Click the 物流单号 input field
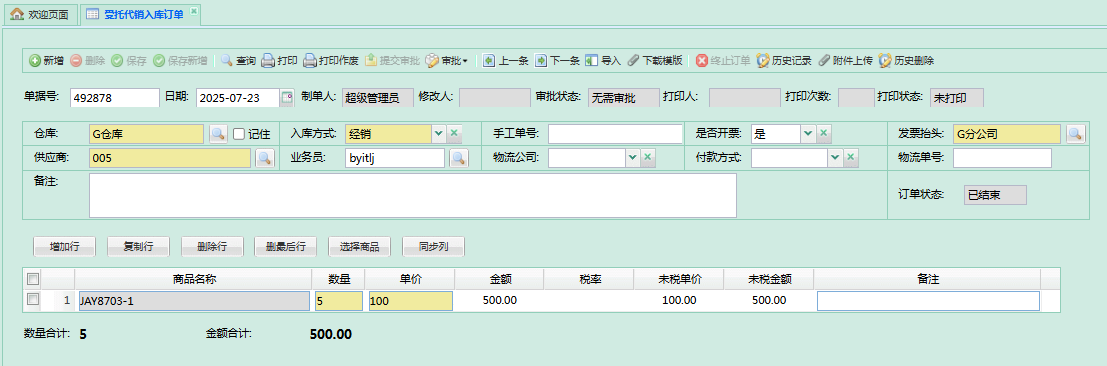 point(1002,158)
